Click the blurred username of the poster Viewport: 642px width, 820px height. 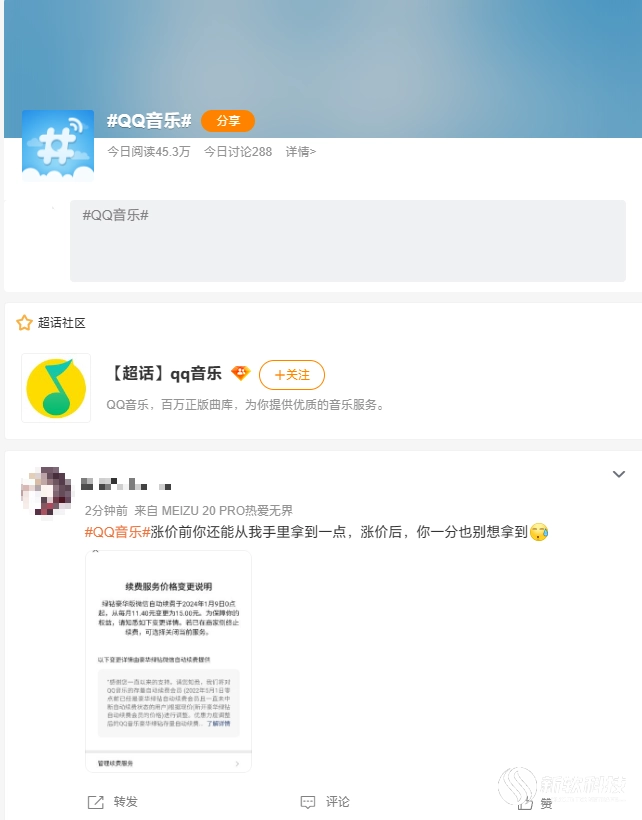click(x=126, y=484)
